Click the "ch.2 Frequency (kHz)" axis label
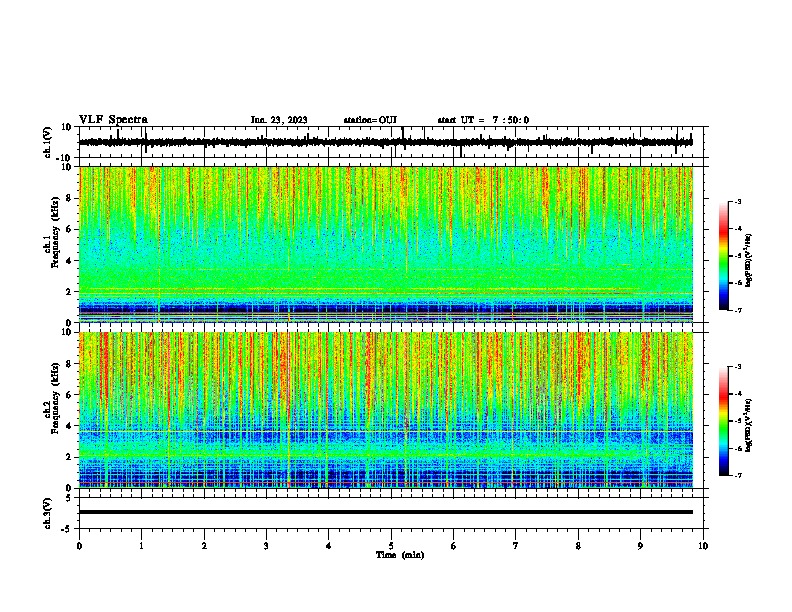The image size is (792, 612). point(51,398)
